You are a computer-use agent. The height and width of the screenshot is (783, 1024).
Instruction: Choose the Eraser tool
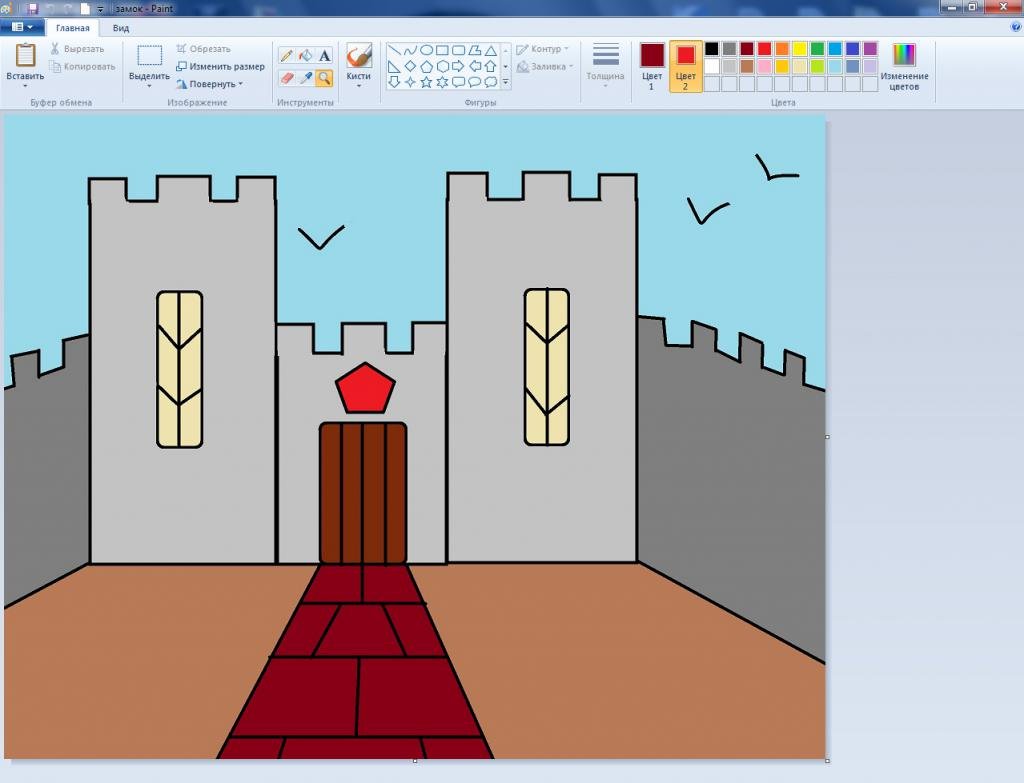pos(286,77)
